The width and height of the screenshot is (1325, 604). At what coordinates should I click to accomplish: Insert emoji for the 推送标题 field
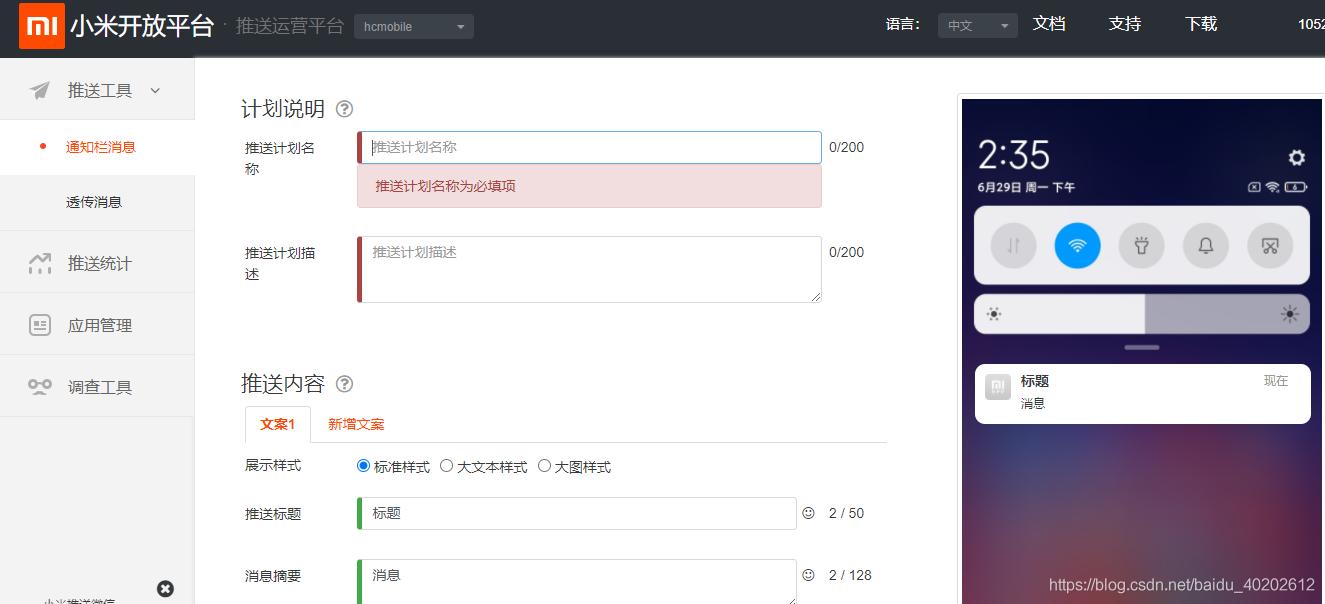[806, 513]
